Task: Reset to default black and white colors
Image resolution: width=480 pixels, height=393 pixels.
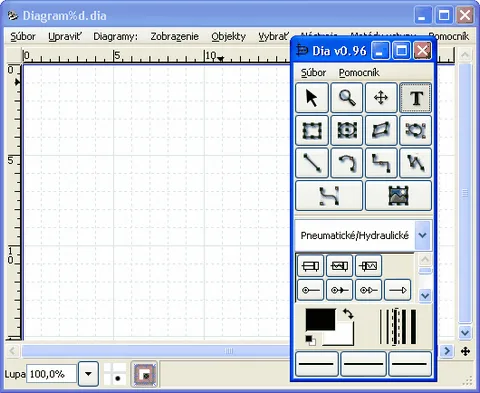Action: point(310,340)
